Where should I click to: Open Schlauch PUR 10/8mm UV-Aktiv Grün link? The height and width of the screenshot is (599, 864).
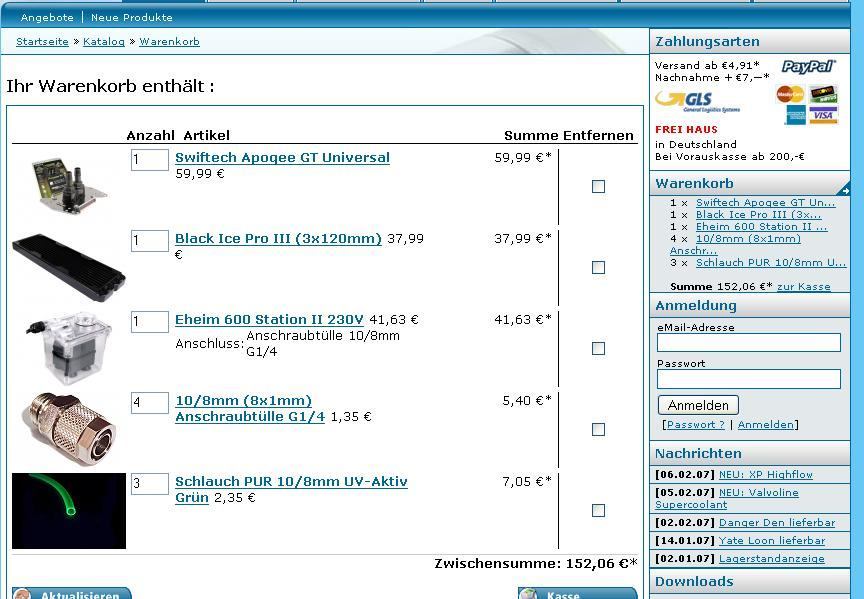coord(291,489)
